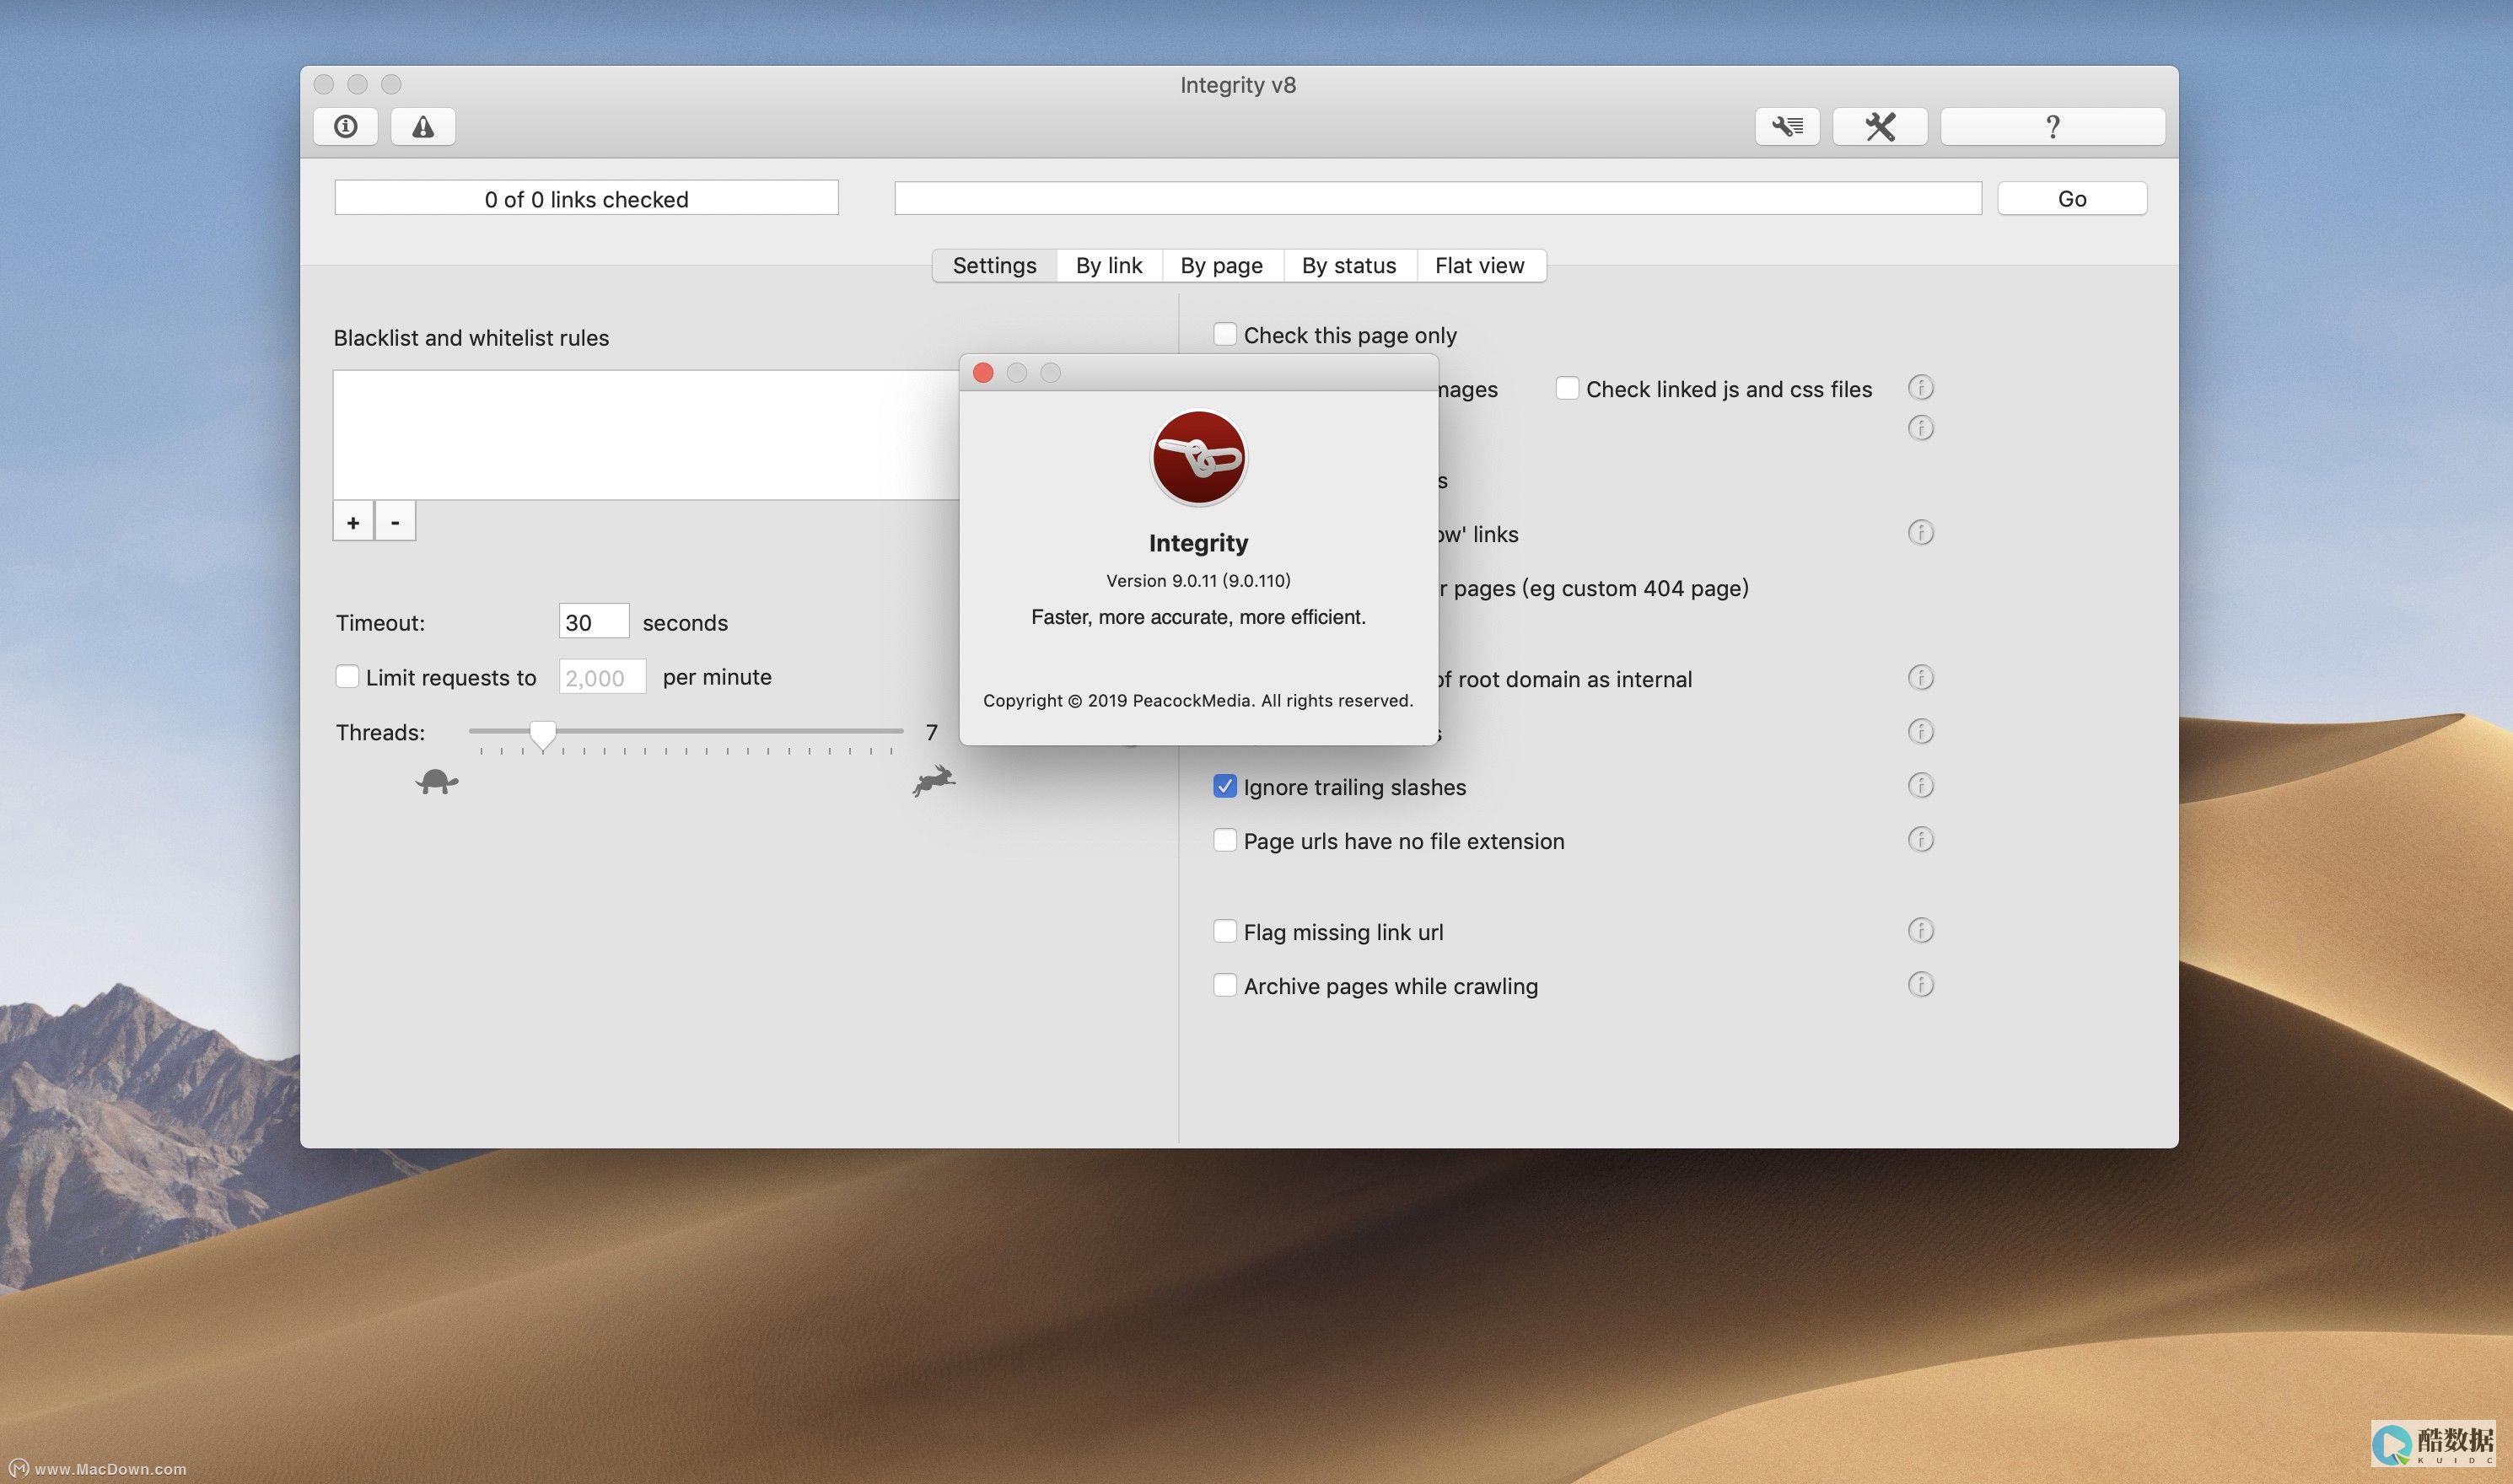The image size is (2513, 1484).
Task: Click the hare fast-speed icon
Action: (934, 780)
